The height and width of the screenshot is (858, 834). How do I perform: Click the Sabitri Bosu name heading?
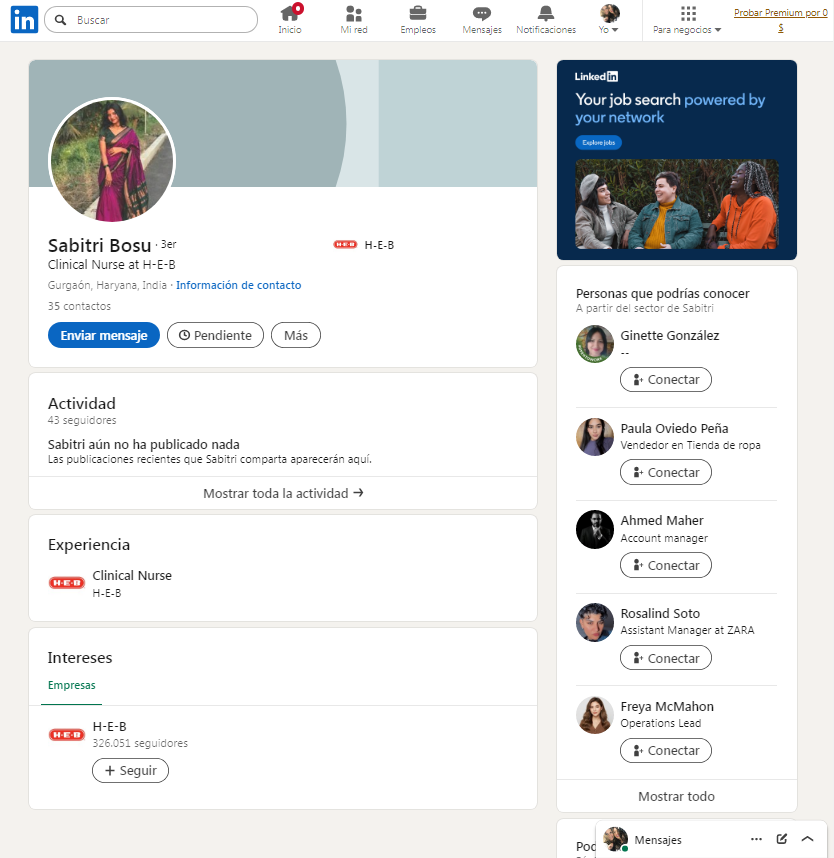coord(100,245)
